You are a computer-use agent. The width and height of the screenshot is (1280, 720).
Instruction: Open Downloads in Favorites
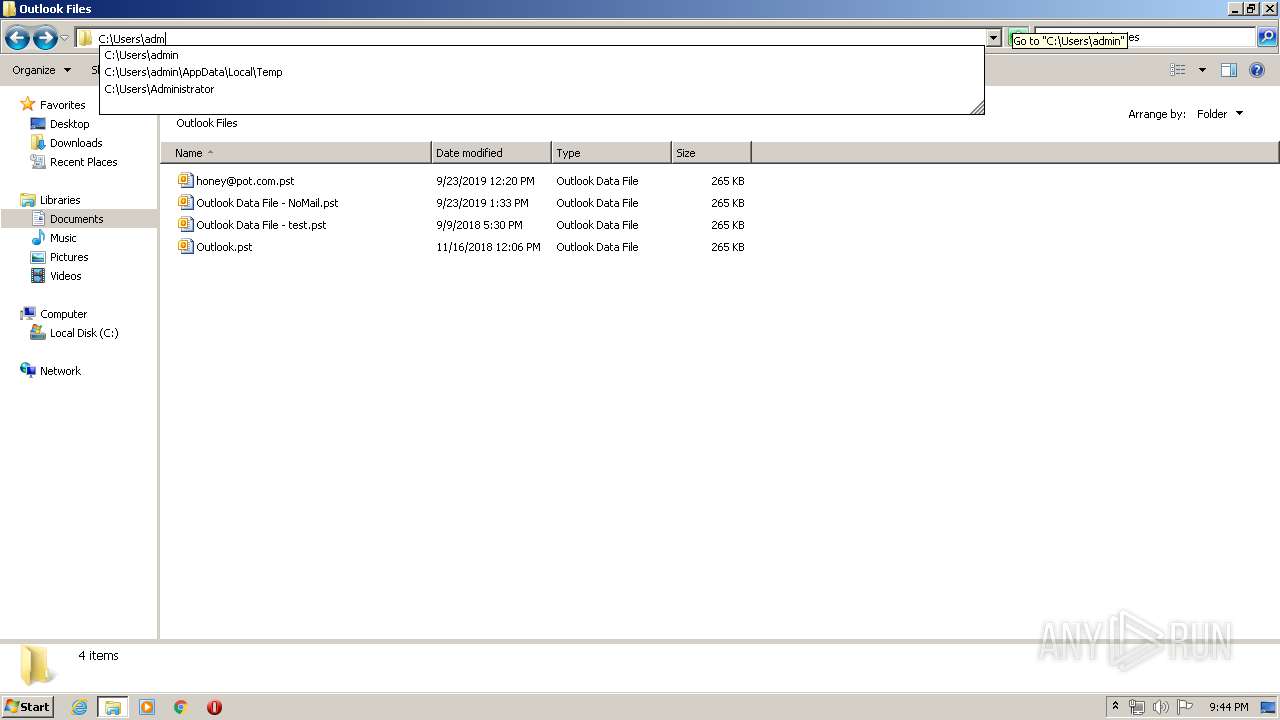[76, 143]
